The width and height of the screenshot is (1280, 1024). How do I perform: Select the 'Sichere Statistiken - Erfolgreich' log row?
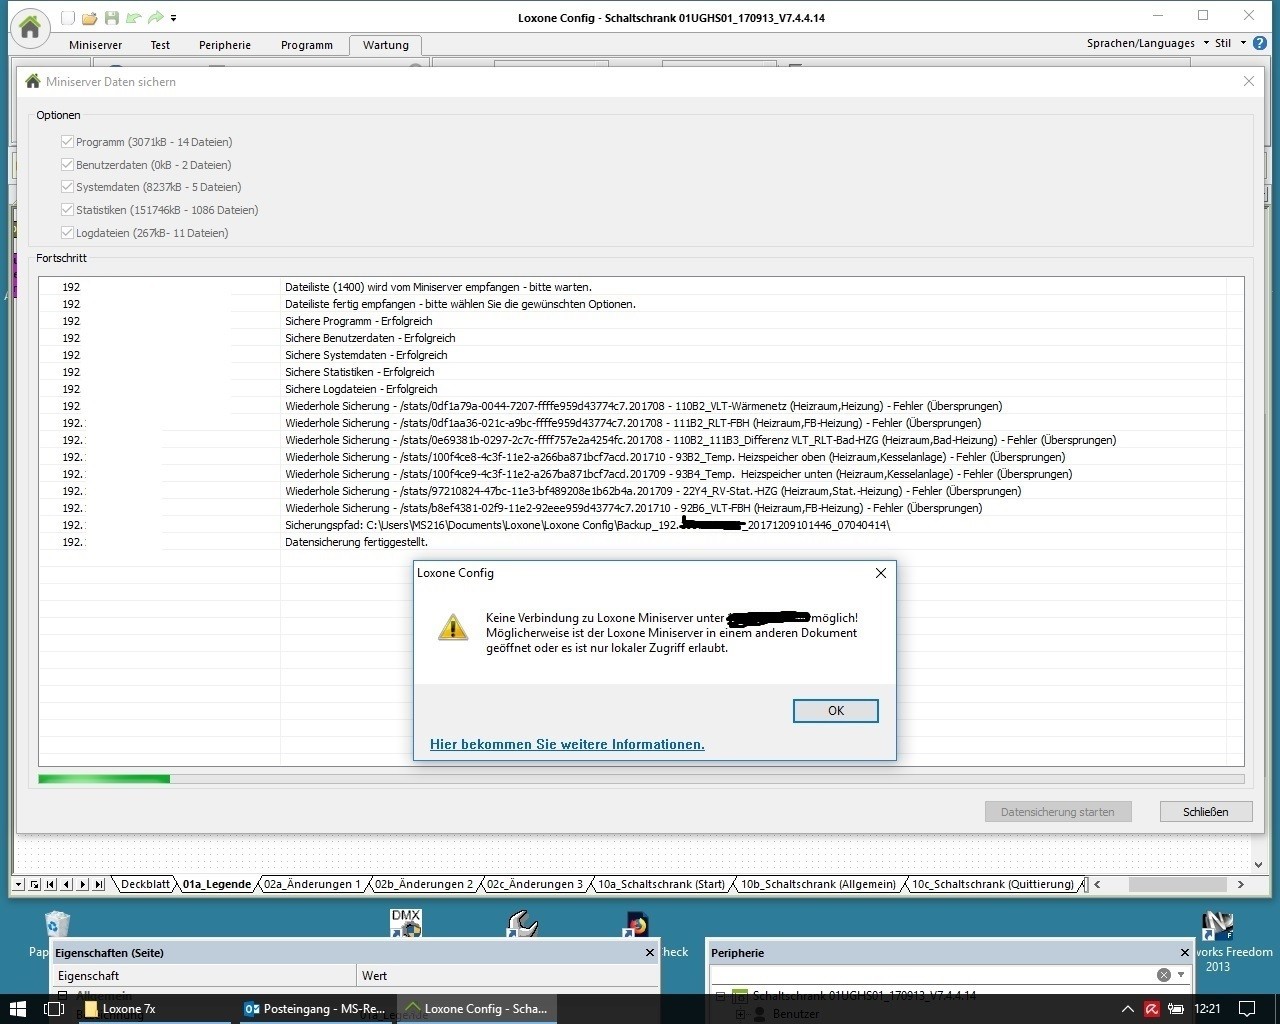(x=641, y=372)
